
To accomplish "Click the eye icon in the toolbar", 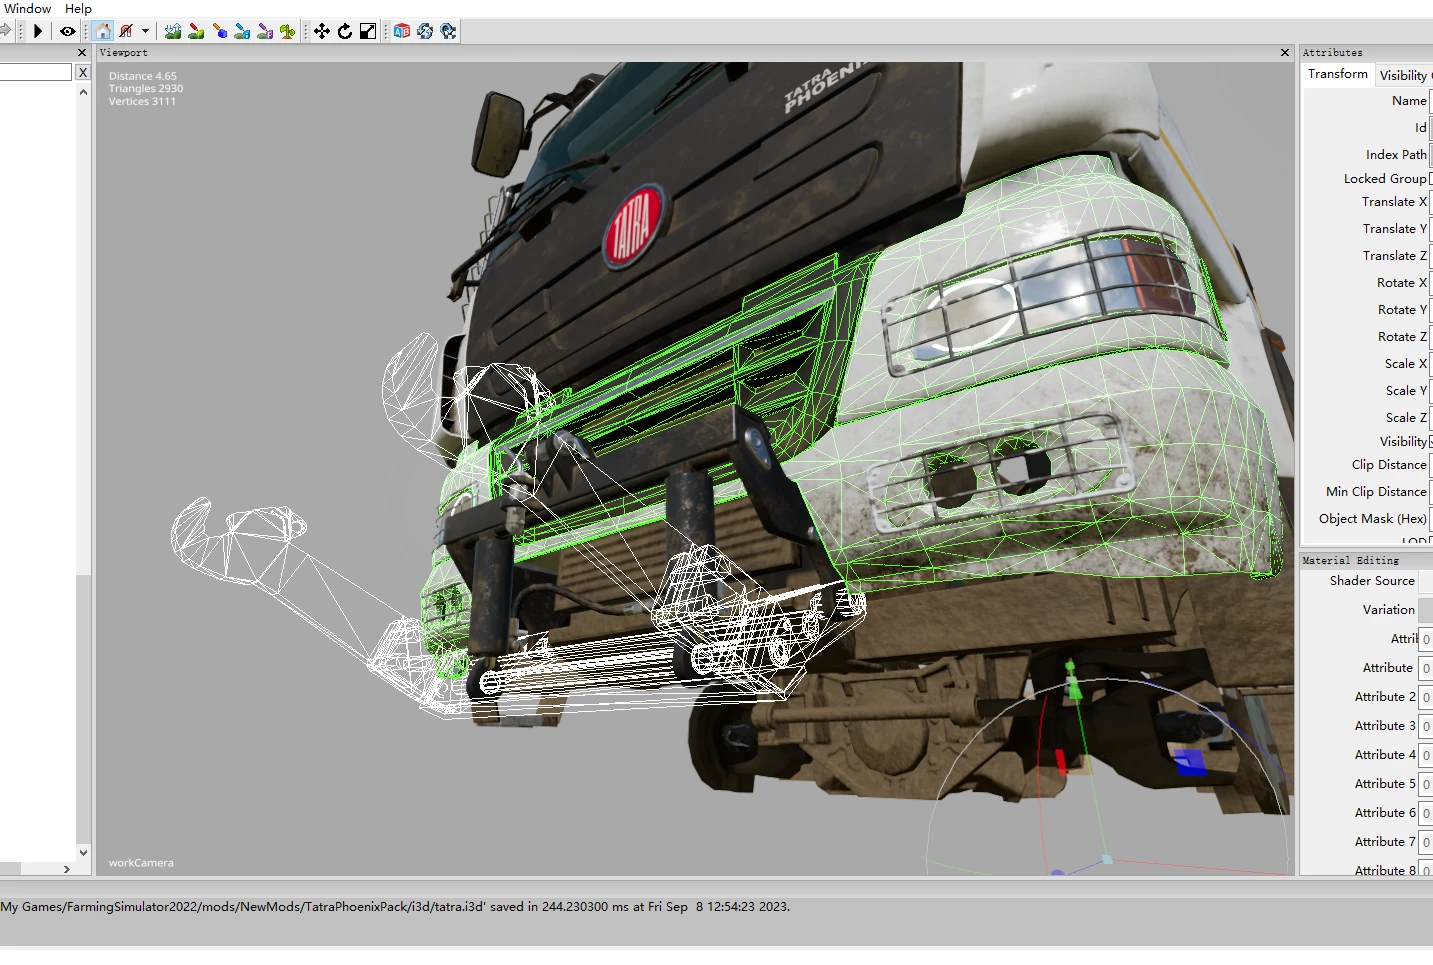I will point(68,32).
